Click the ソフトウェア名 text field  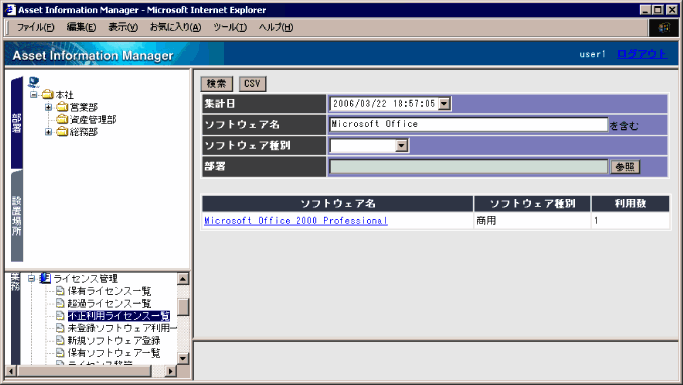[468, 125]
